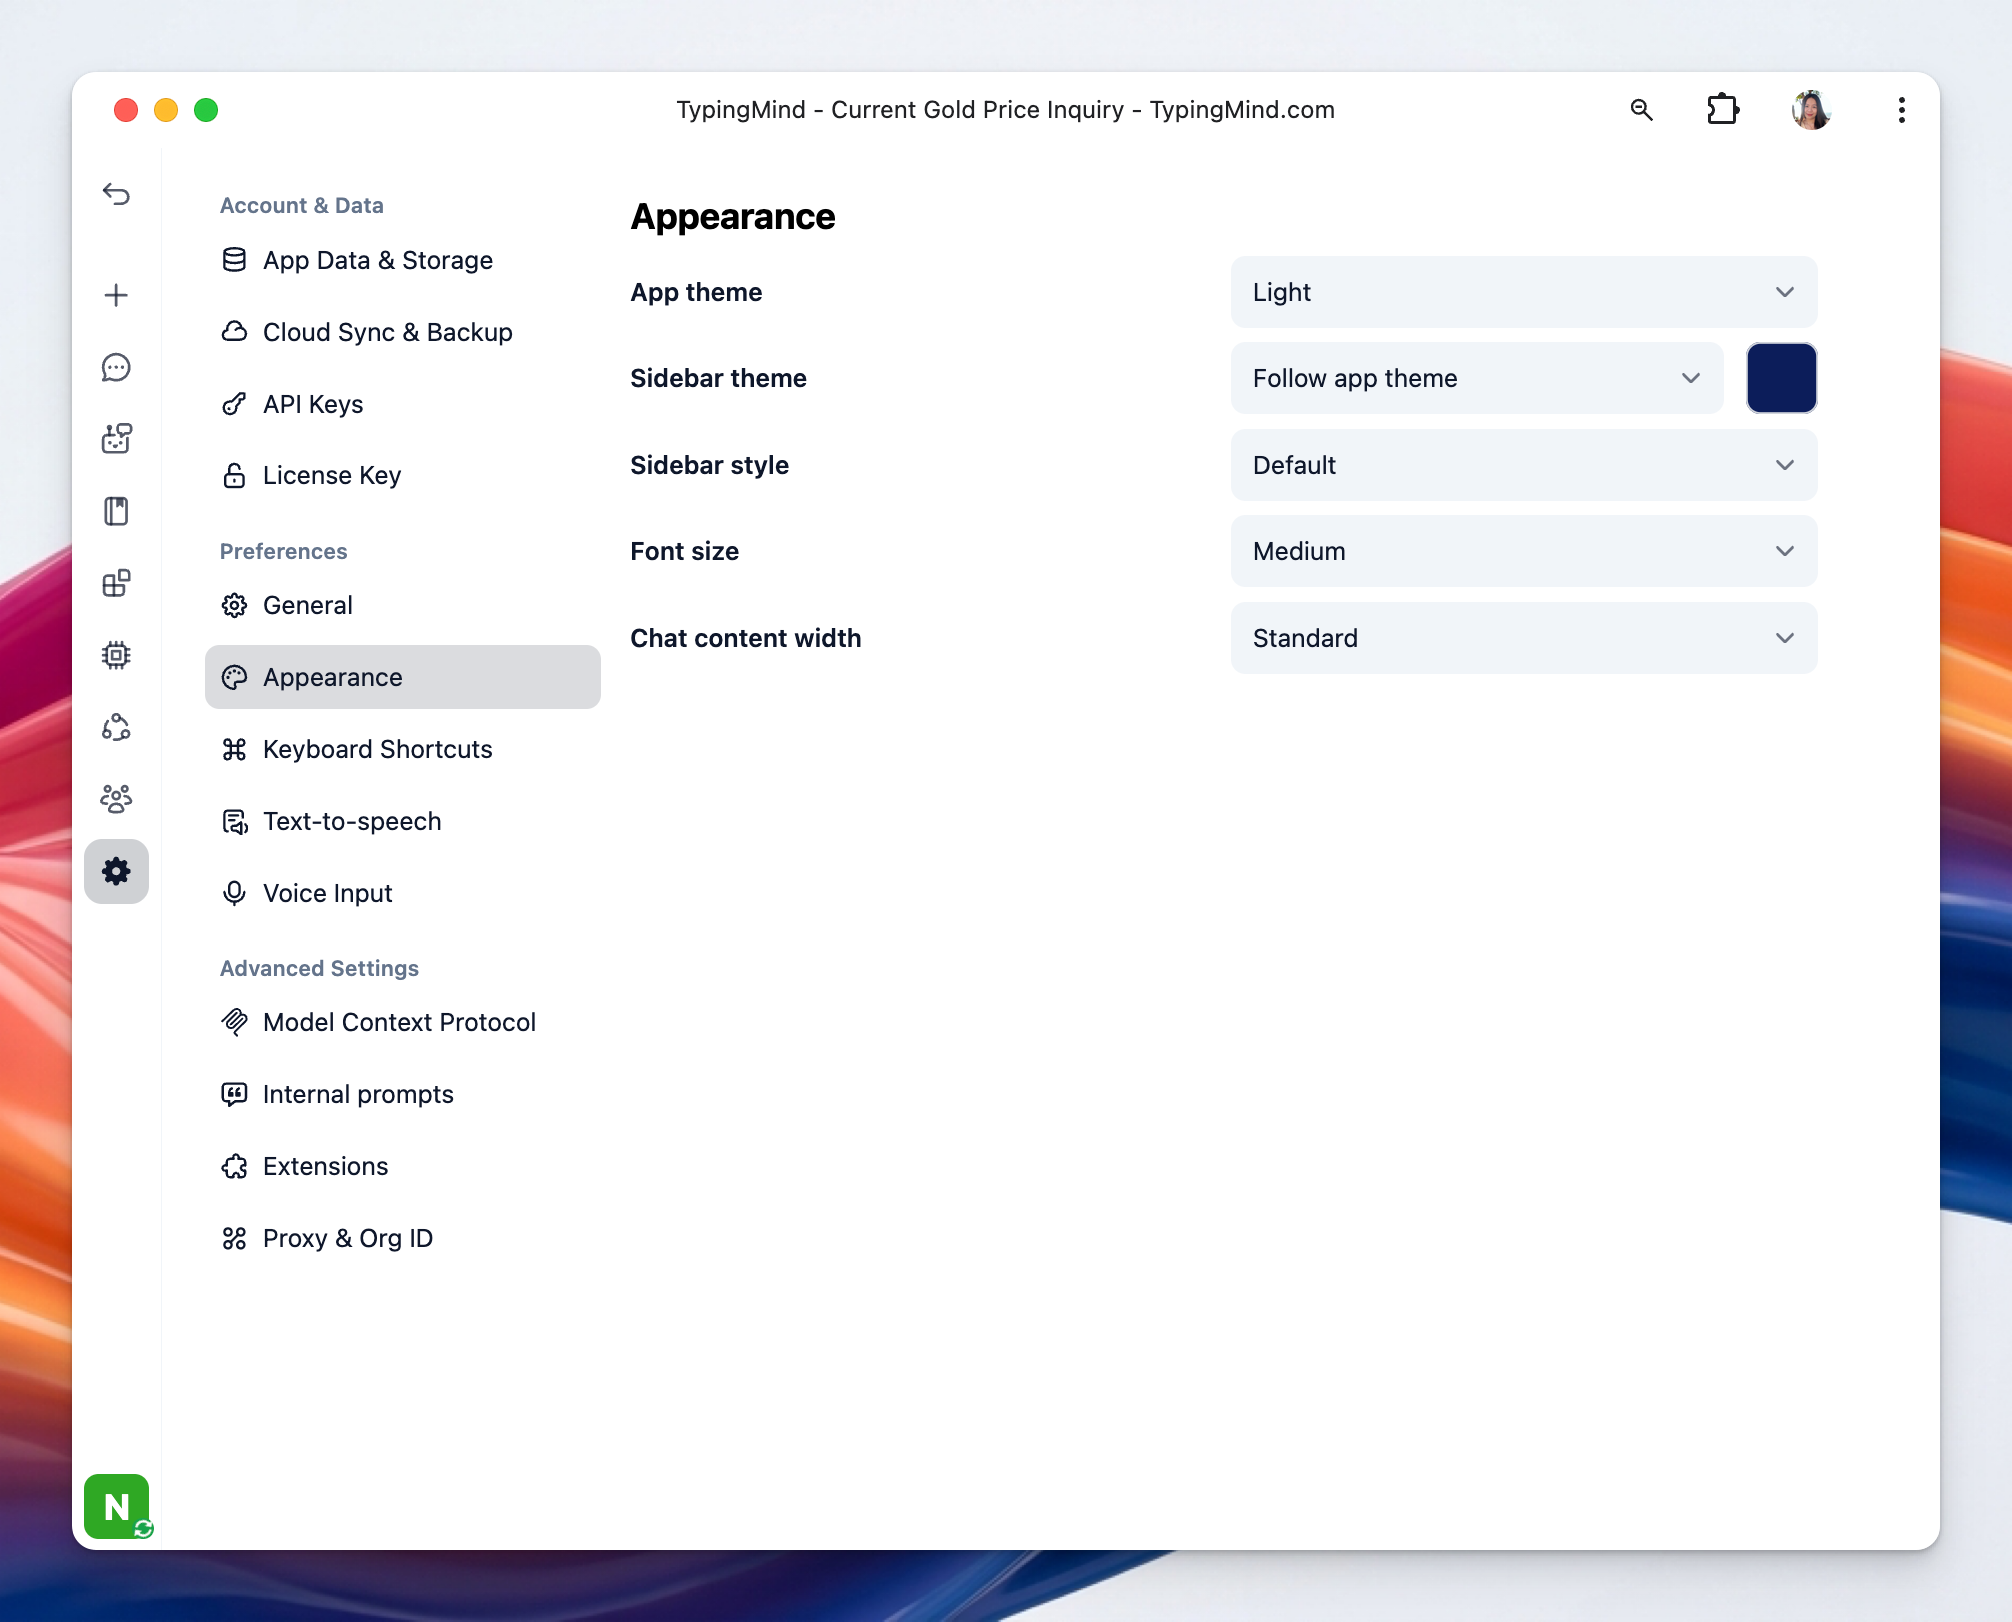Open API Keys settings page

coord(312,404)
